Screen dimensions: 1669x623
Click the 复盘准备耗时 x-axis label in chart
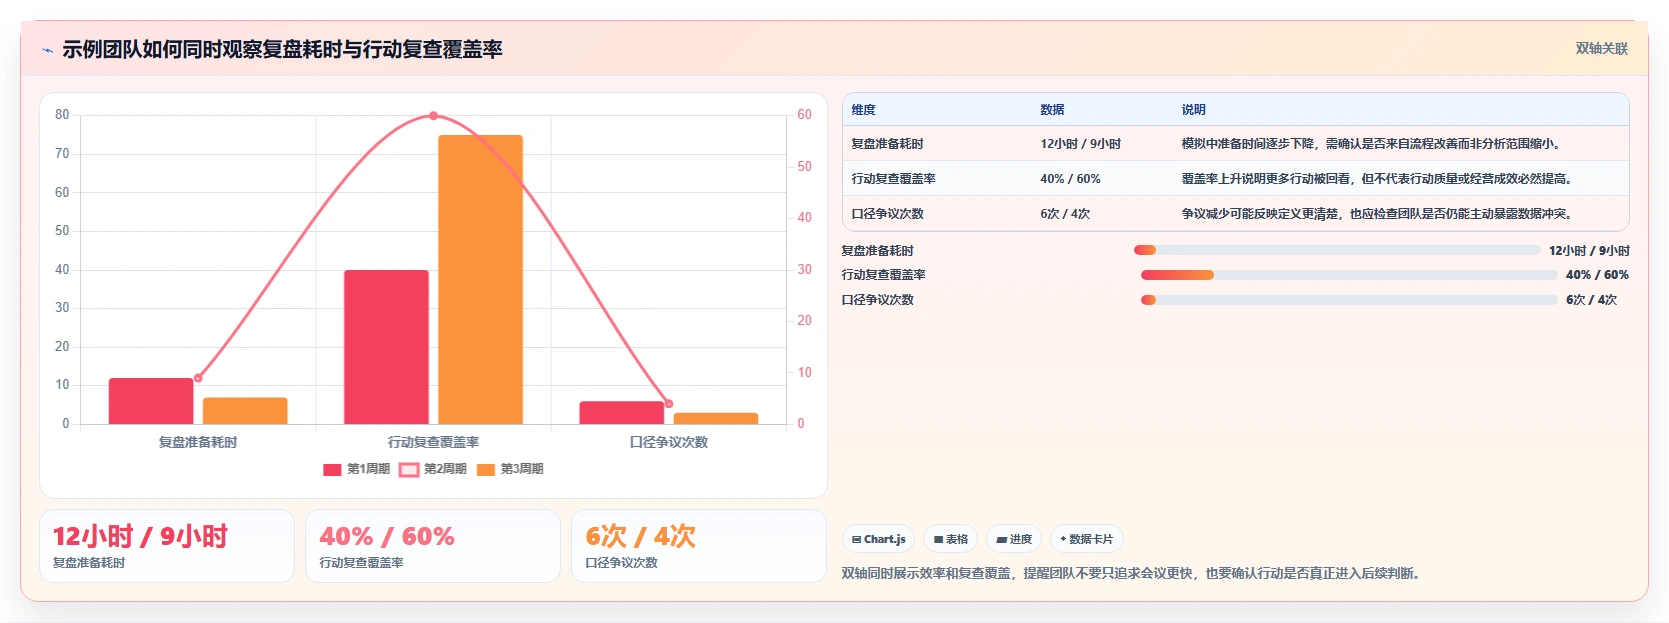click(x=198, y=442)
